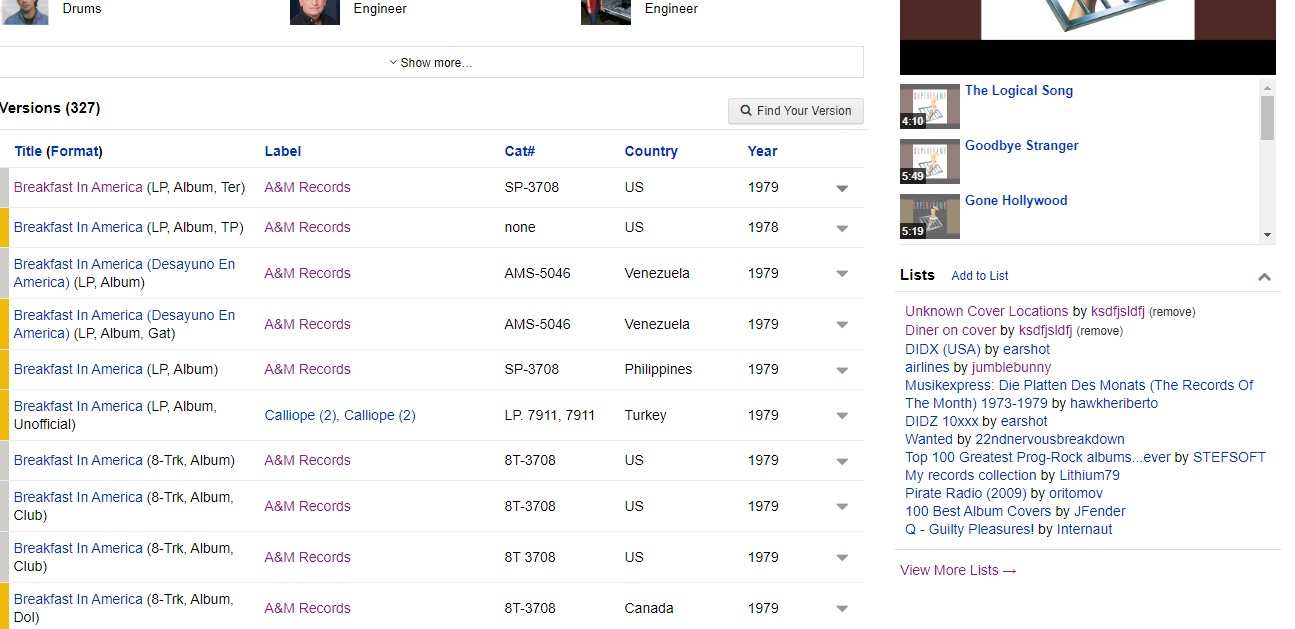Viewport: 1295px width, 629px height.
Task: Open Diner on cover list
Action: [950, 330]
